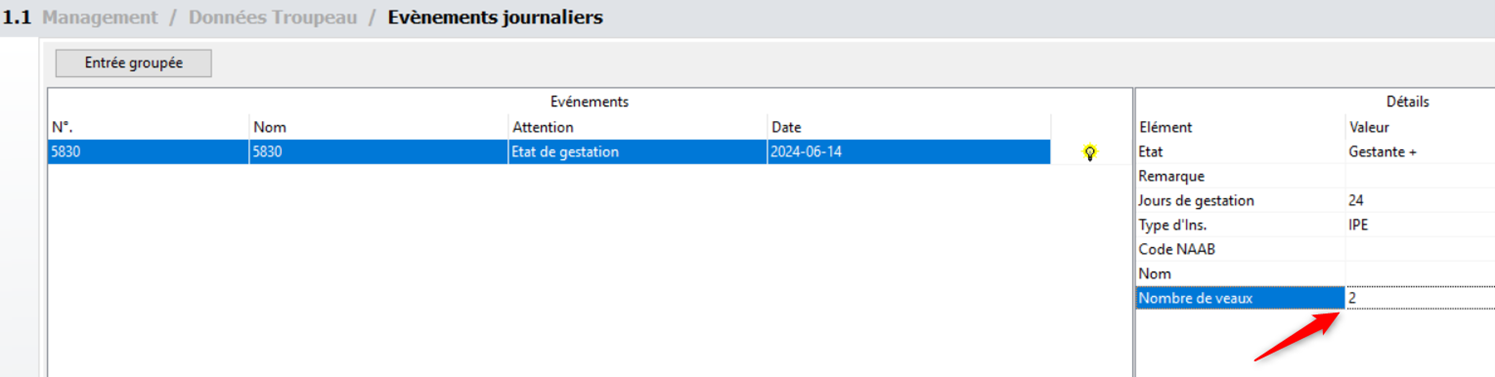The width and height of the screenshot is (1495, 377).
Task: Click the Valeur column header in Détails
Action: tap(1420, 127)
